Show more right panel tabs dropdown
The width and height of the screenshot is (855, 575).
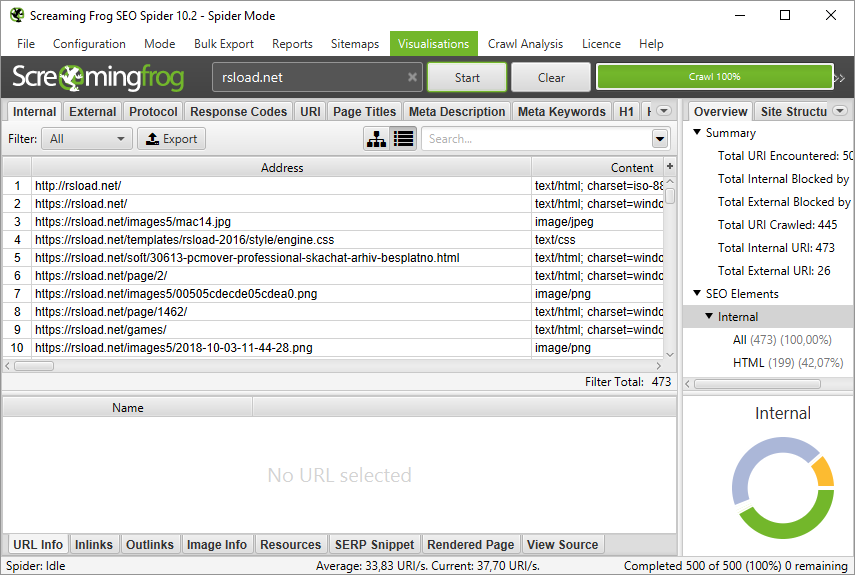click(840, 111)
